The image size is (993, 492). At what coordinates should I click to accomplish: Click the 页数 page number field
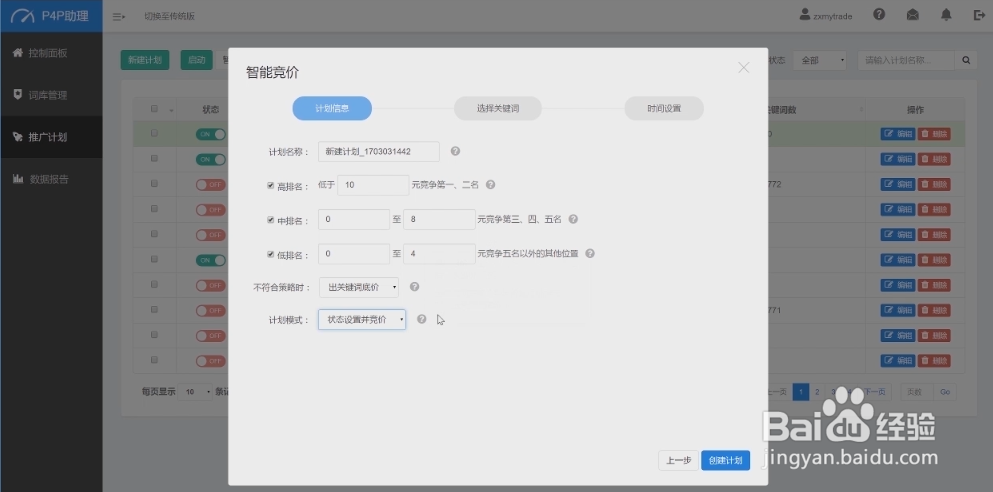pyautogui.click(x=915, y=392)
